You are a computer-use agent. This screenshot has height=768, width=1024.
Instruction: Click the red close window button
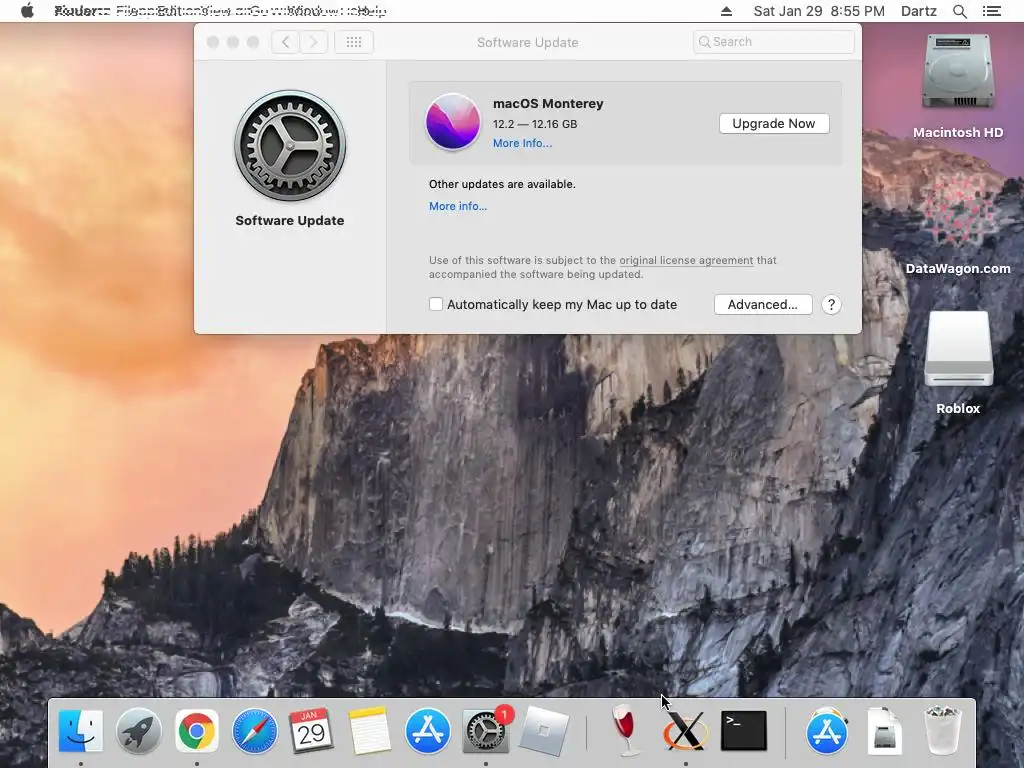(213, 42)
